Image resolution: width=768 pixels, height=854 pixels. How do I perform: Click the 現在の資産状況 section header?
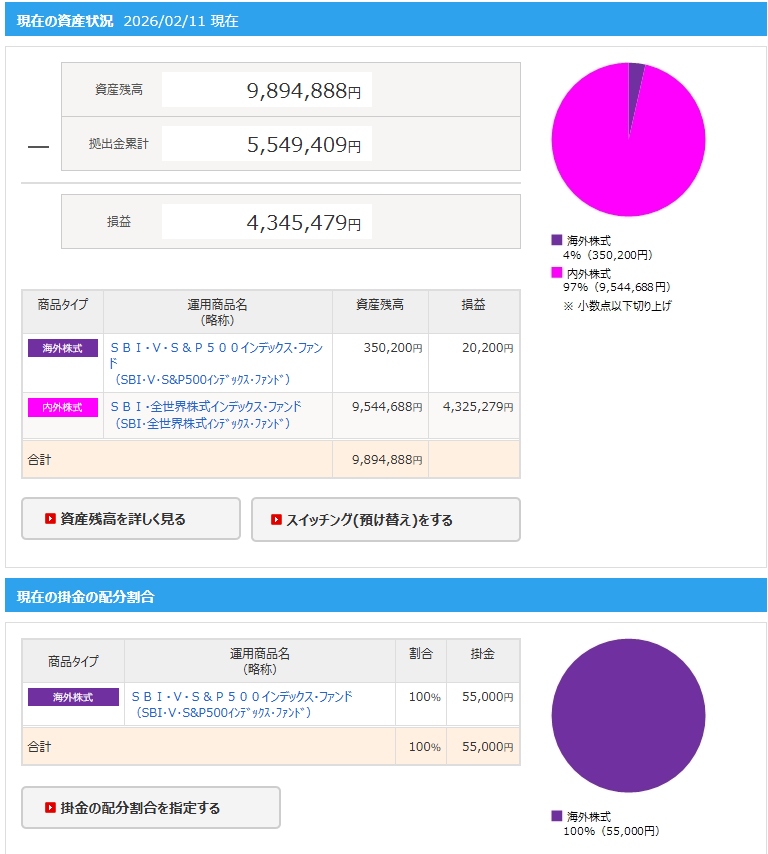[65, 20]
